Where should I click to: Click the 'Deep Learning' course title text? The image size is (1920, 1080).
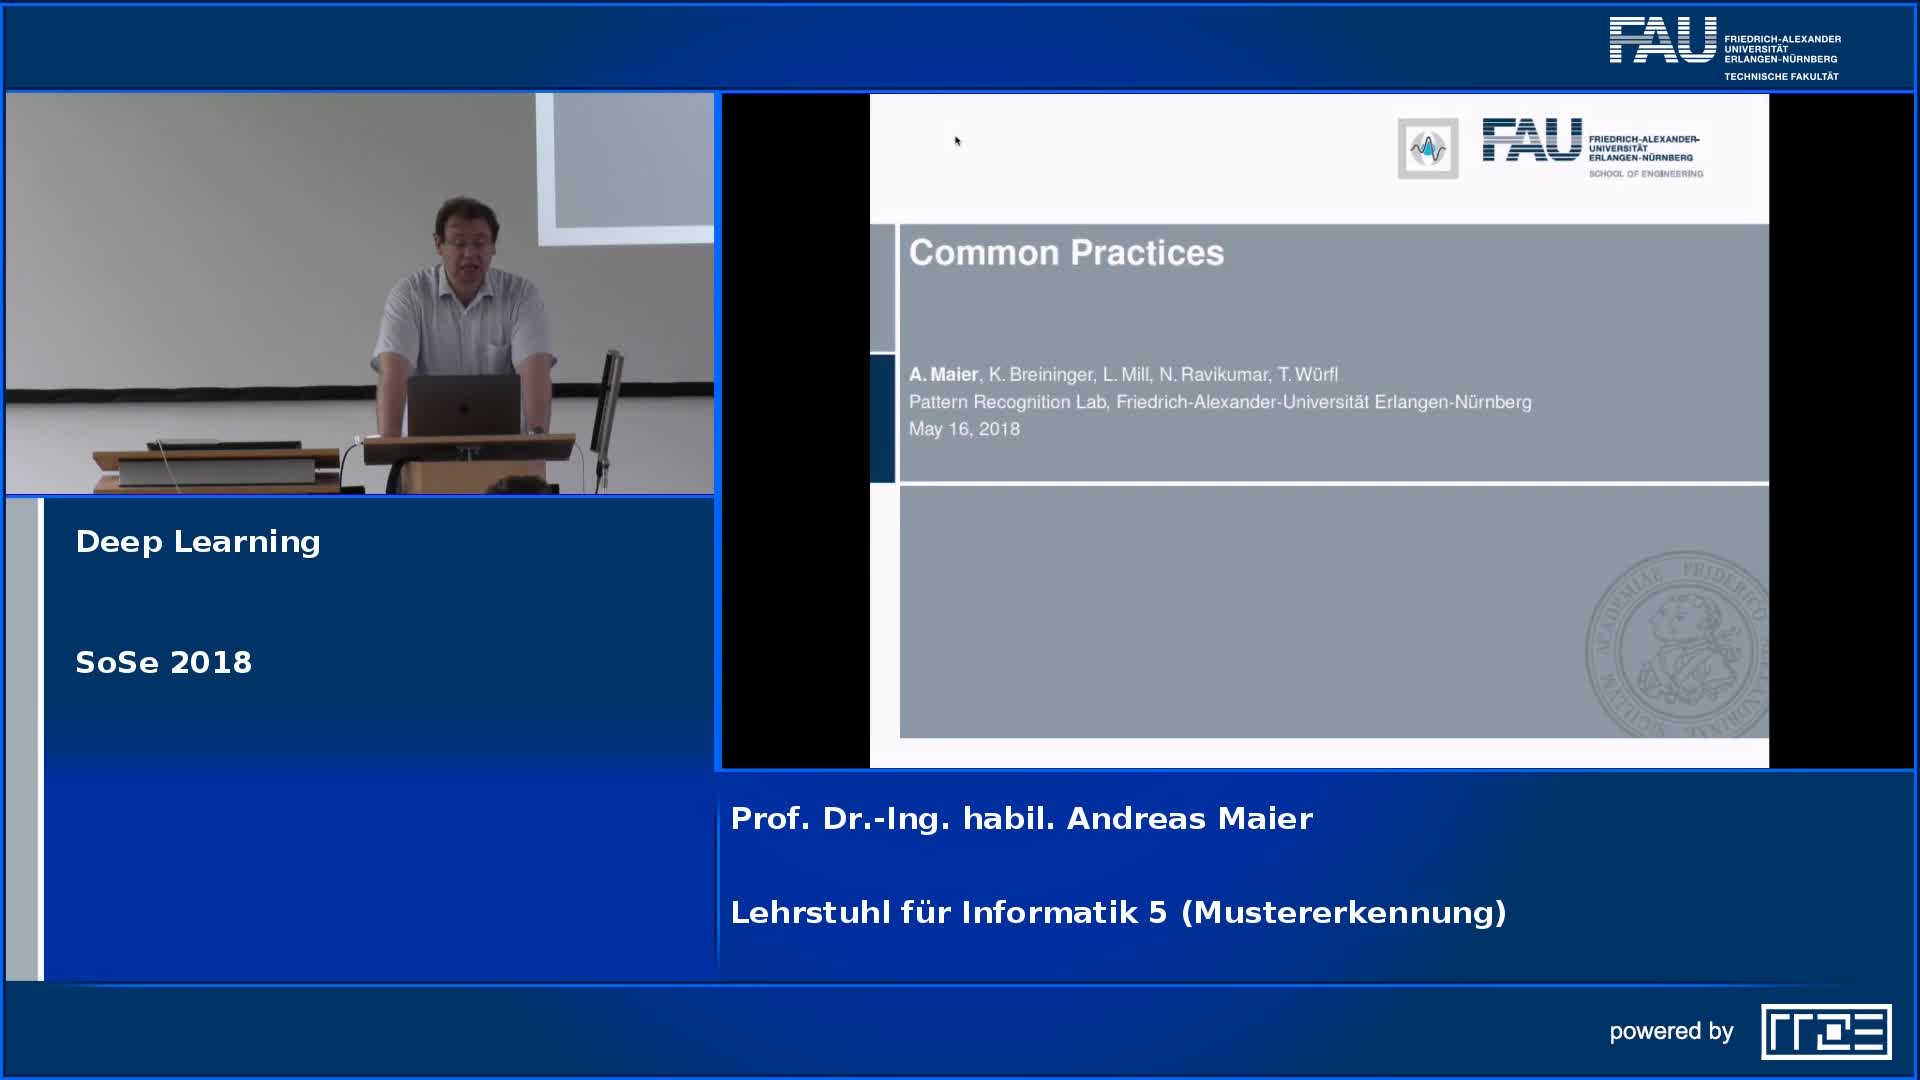coord(198,542)
